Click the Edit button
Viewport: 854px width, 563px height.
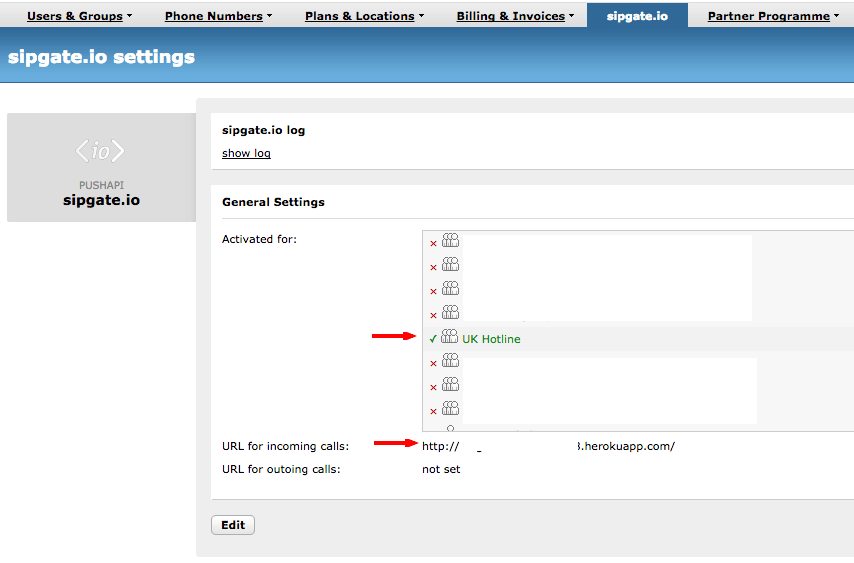[x=233, y=525]
